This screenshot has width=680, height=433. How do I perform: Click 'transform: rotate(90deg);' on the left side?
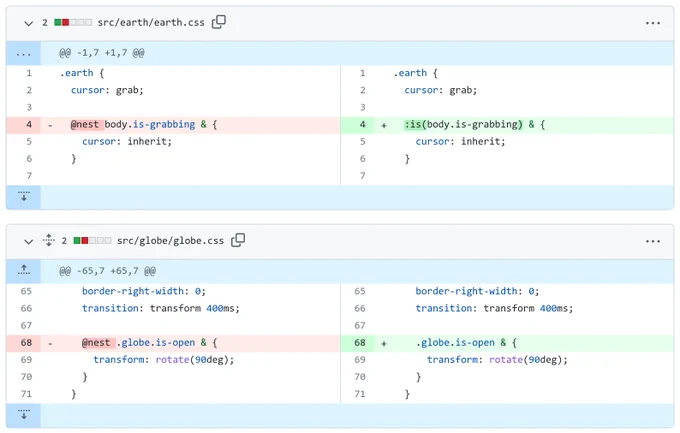[x=163, y=360]
